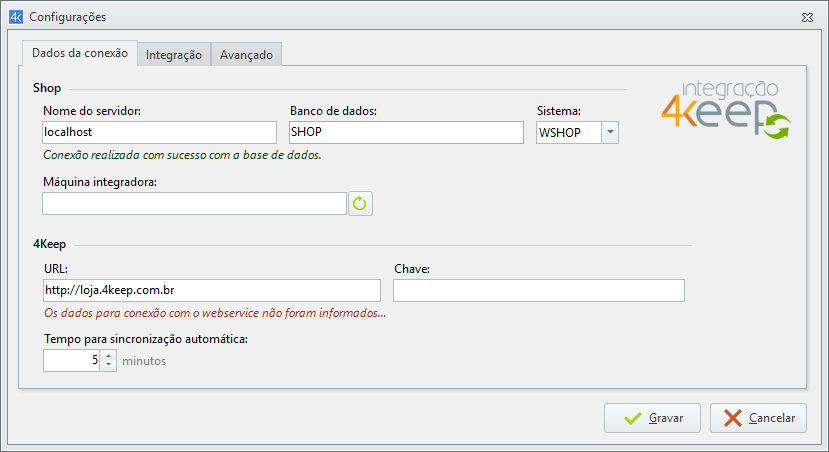Click the Máquina integradora text box
The image size is (829, 452).
click(194, 204)
